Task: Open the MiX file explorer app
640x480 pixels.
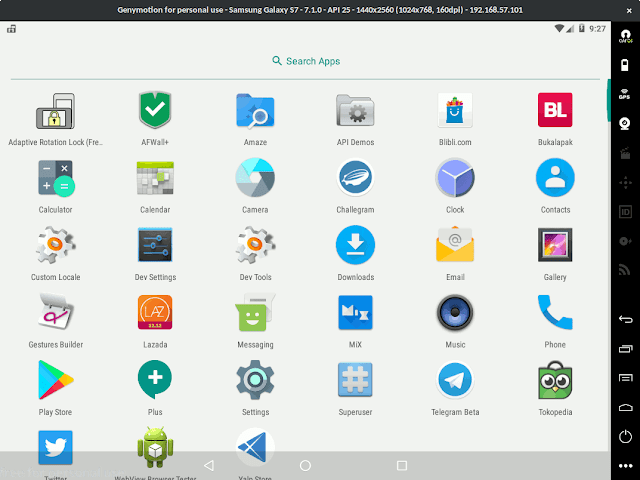Action: click(355, 312)
